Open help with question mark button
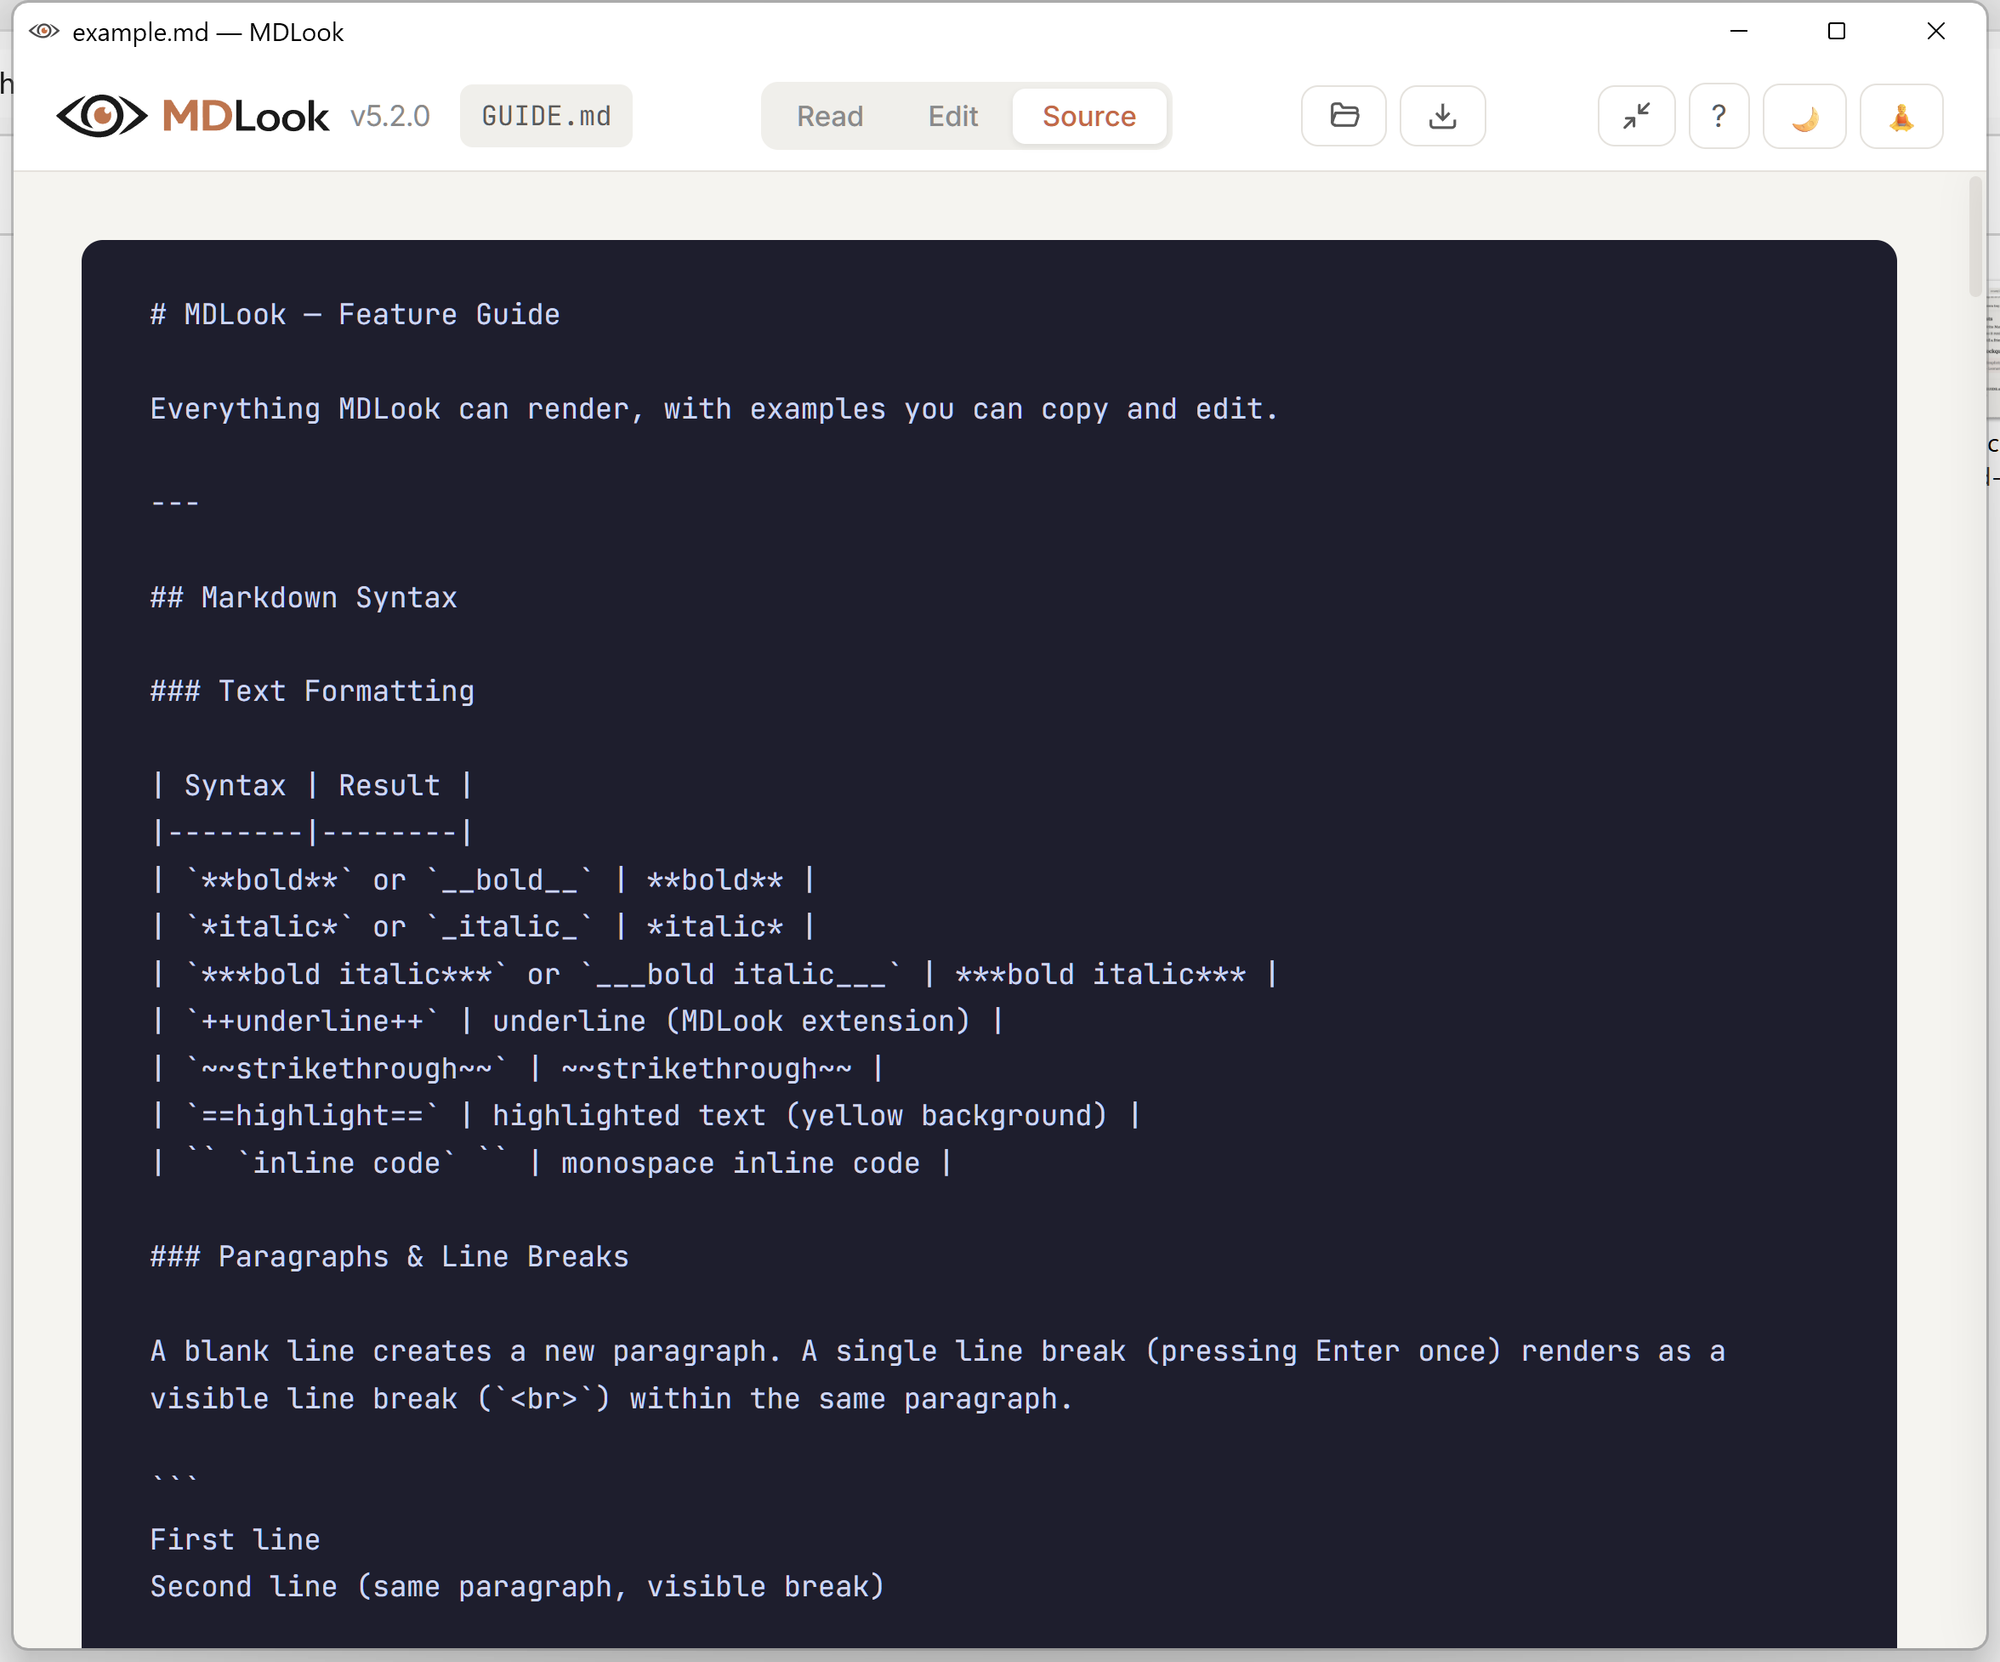Viewport: 2000px width, 1662px height. click(1718, 116)
